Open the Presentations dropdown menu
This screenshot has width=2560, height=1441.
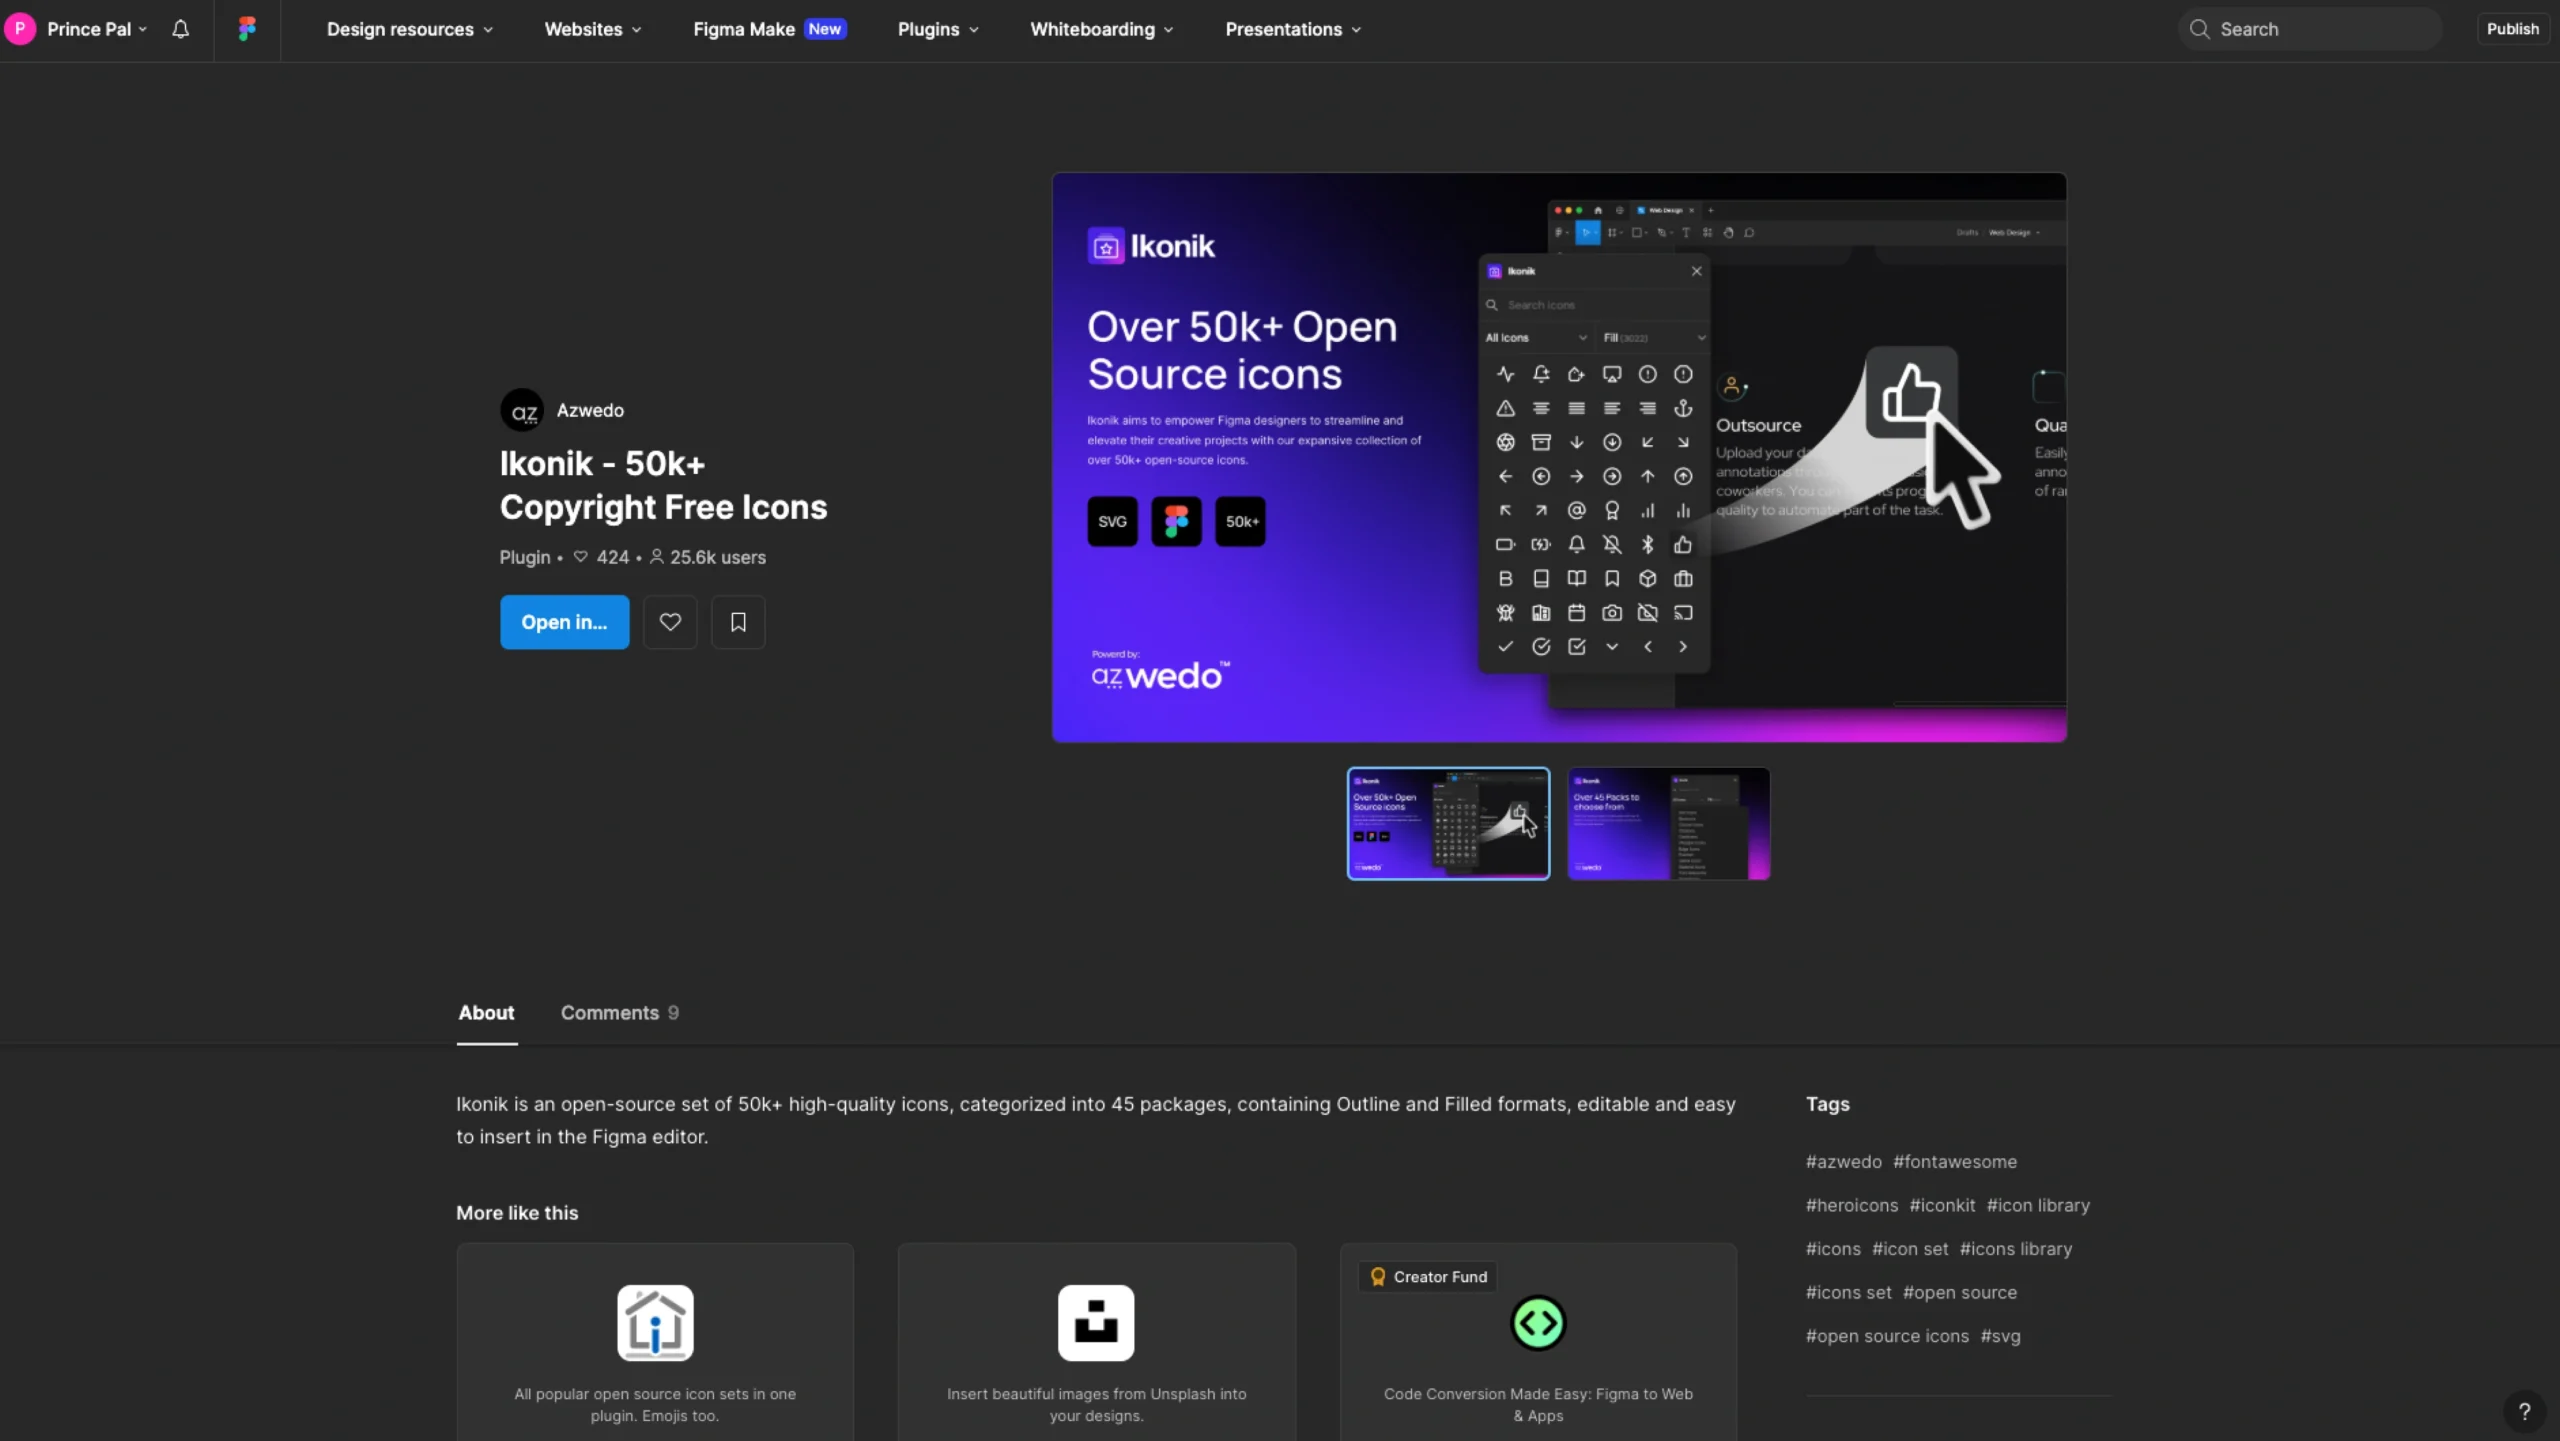[1292, 29]
